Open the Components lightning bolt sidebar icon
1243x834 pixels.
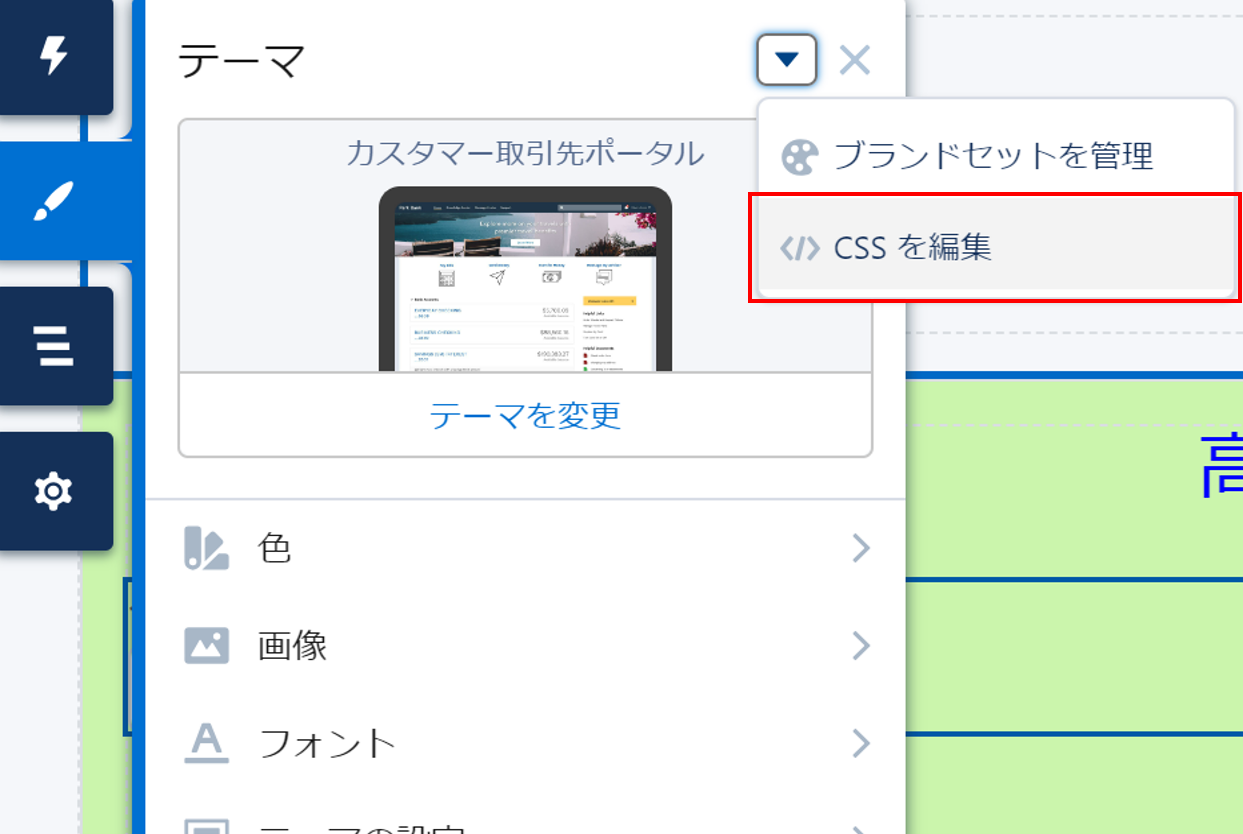[53, 56]
